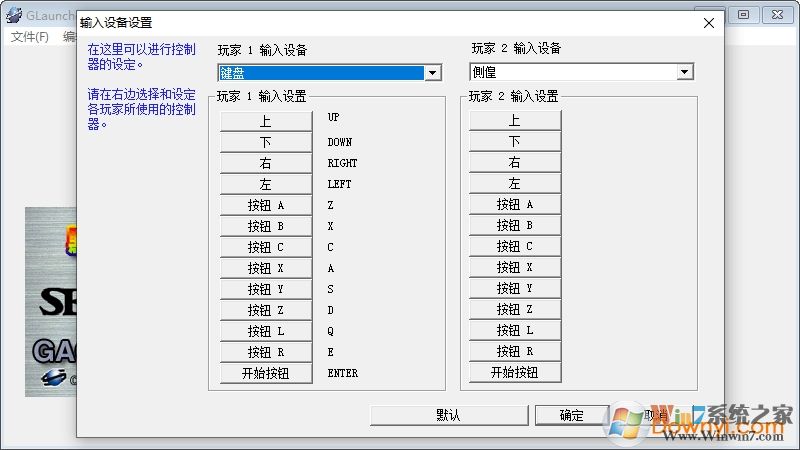This screenshot has height=450, width=800.
Task: Click the 玩家 1 输入设备 label
Action: pyautogui.click(x=262, y=50)
